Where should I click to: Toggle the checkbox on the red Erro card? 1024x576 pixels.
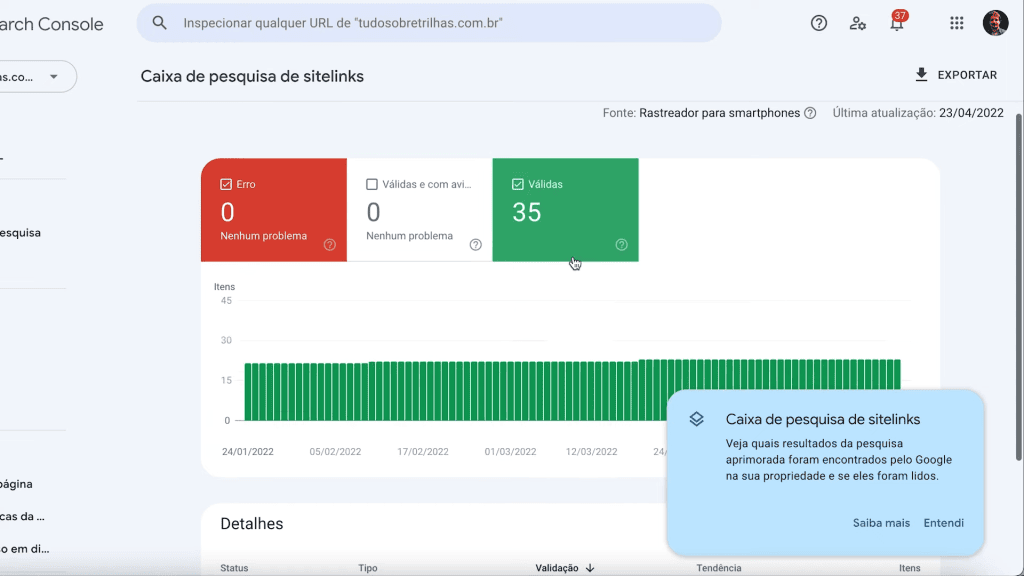224,184
